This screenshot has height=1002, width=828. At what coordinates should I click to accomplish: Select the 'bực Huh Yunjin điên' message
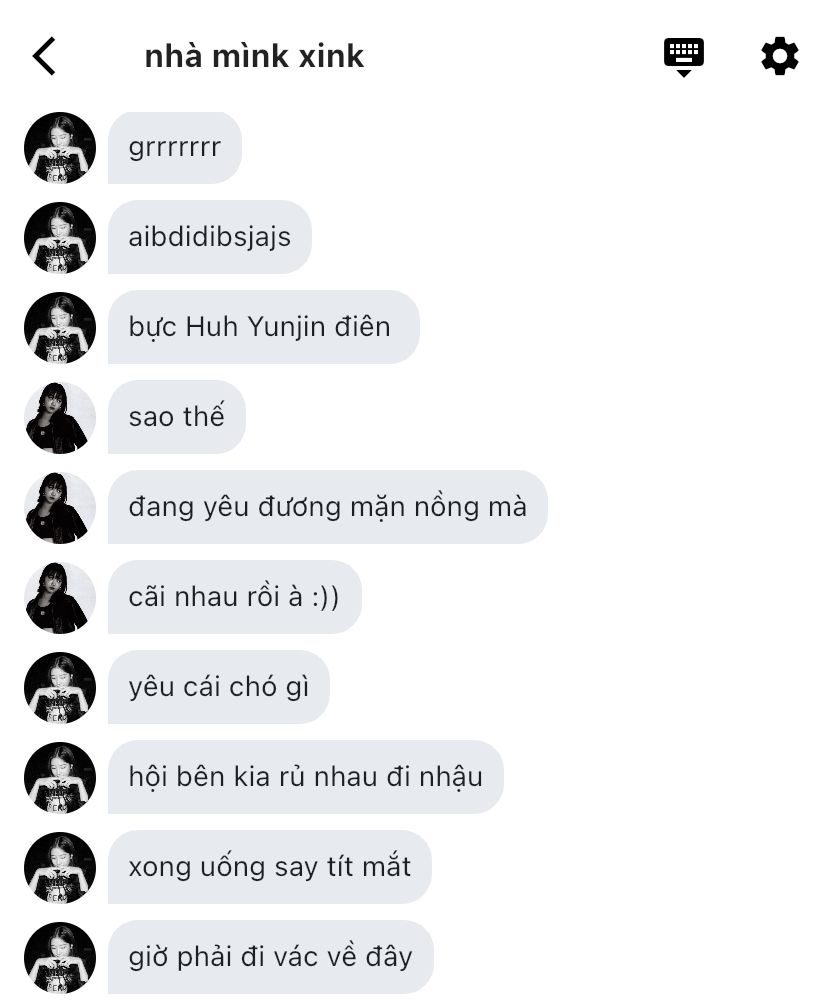click(x=264, y=327)
